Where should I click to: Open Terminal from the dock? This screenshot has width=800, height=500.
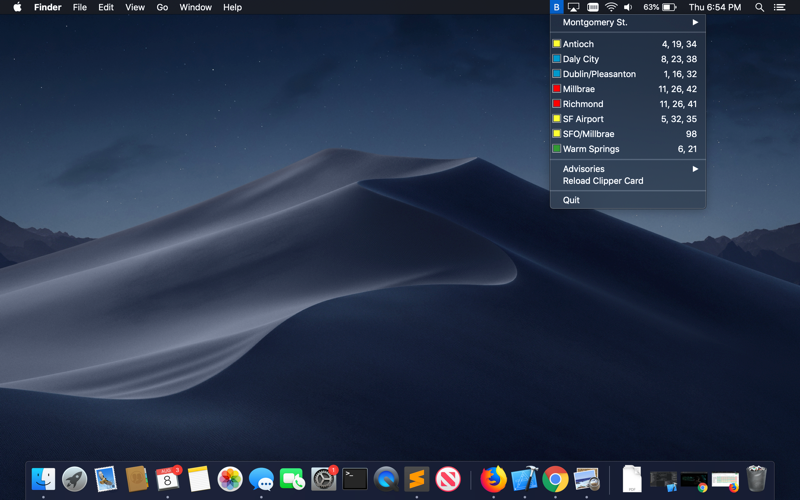pos(355,479)
